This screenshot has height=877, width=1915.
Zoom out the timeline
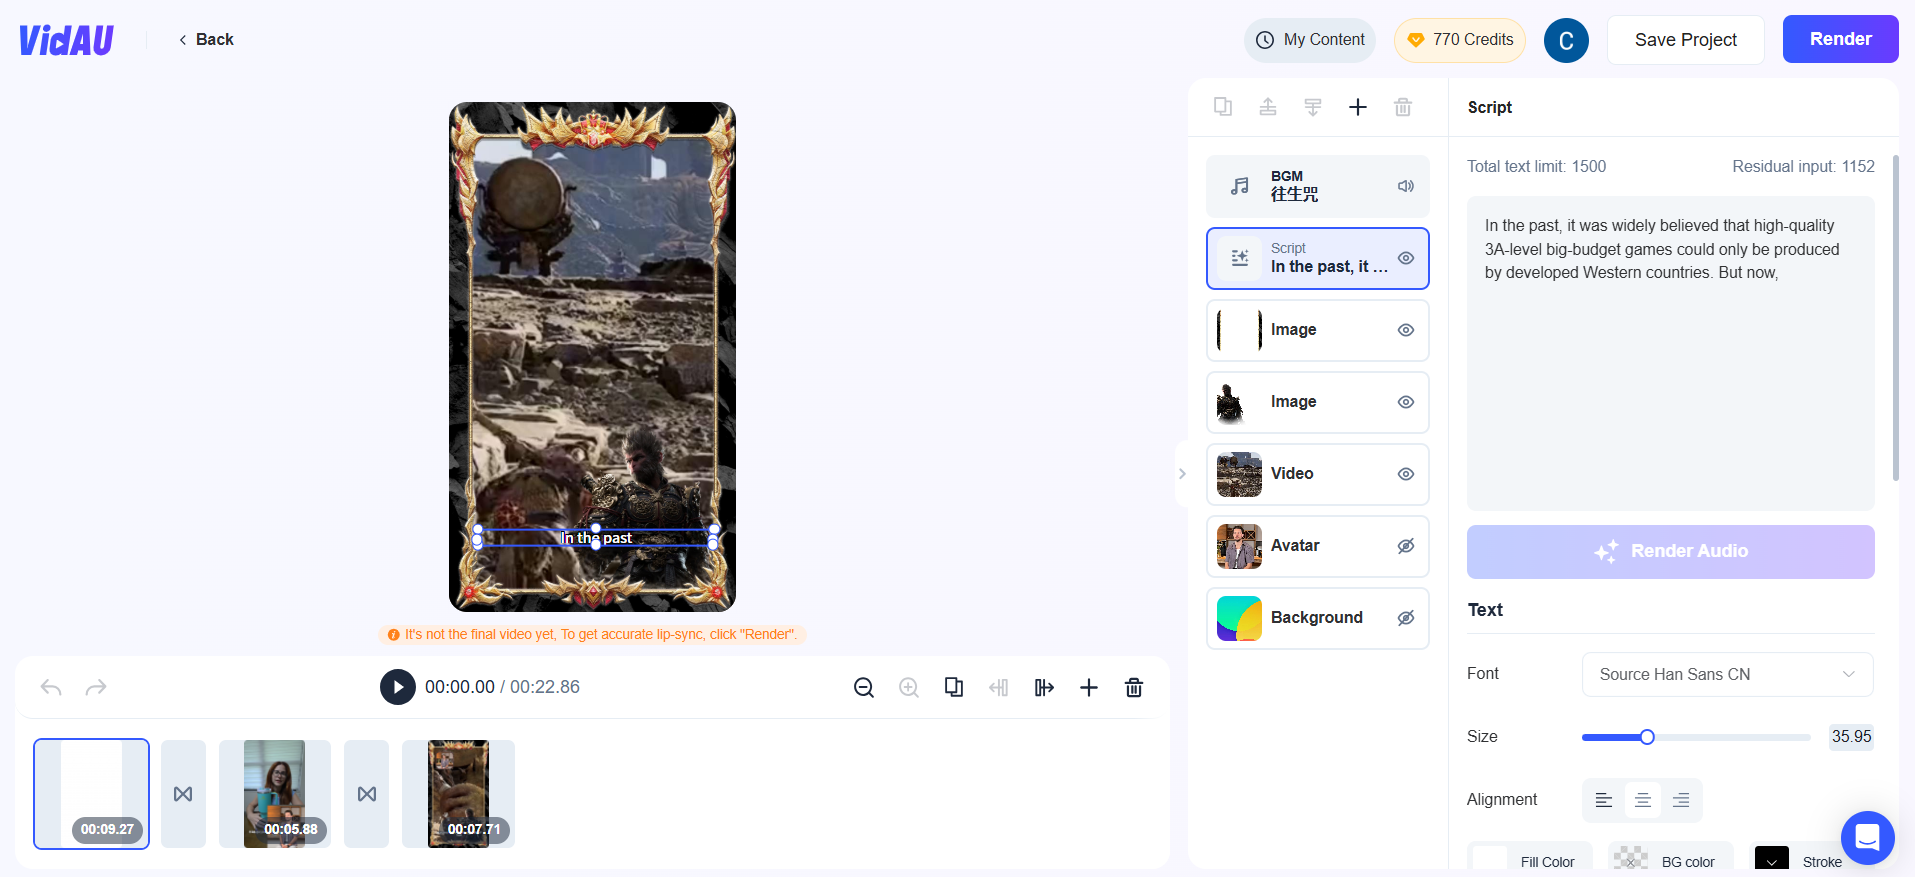864,687
